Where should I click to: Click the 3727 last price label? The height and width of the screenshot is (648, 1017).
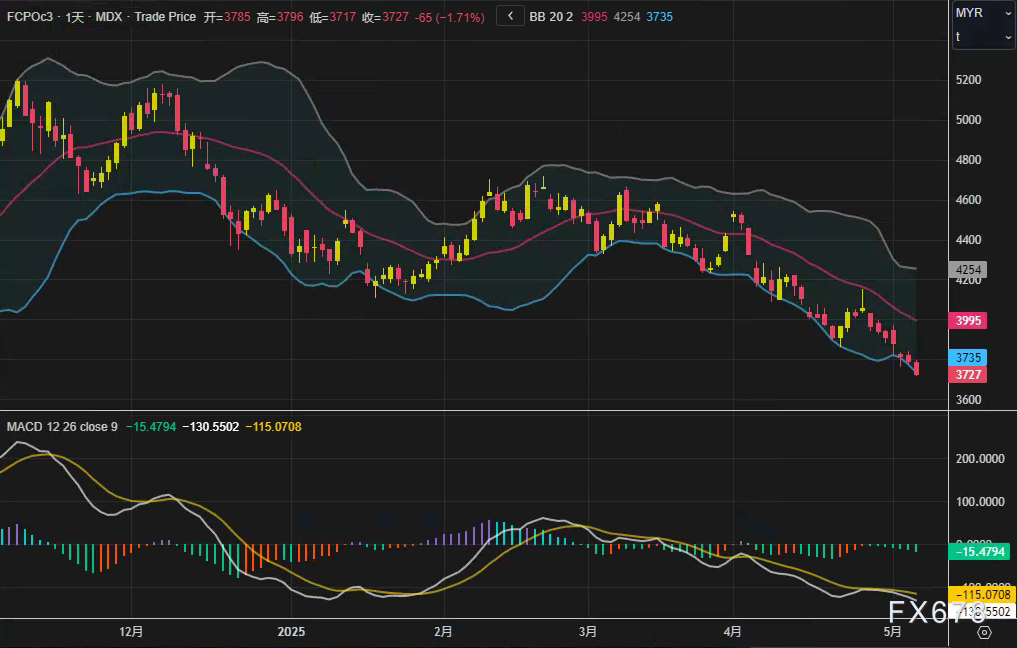pyautogui.click(x=969, y=375)
